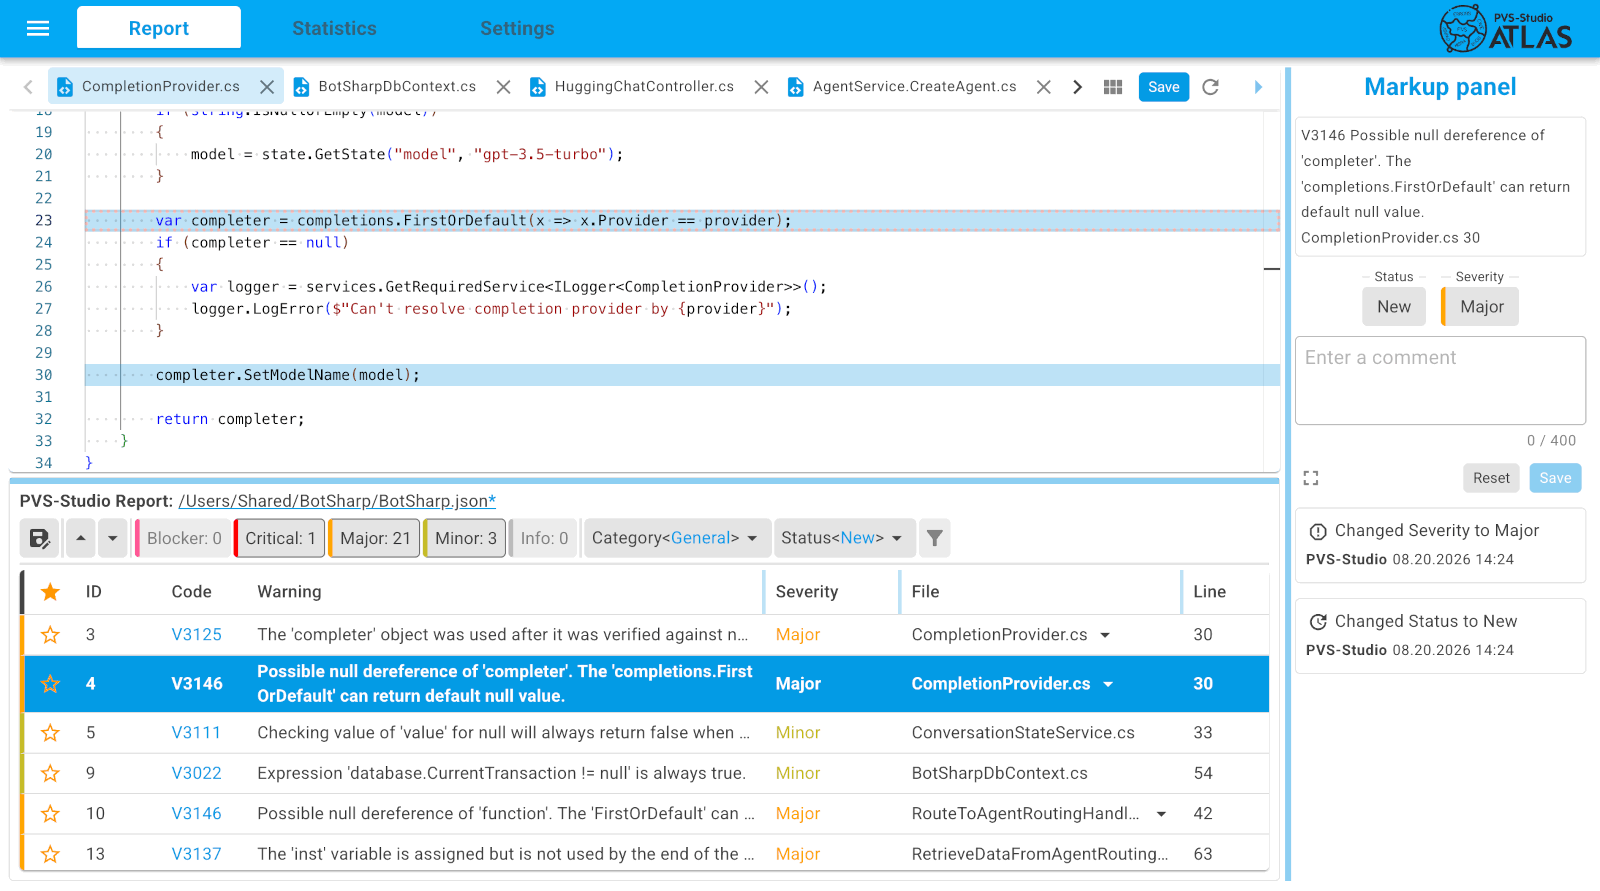Viewport: 1600px width, 891px height.
Task: Select Changed Severity to Major history entry
Action: pyautogui.click(x=1440, y=545)
